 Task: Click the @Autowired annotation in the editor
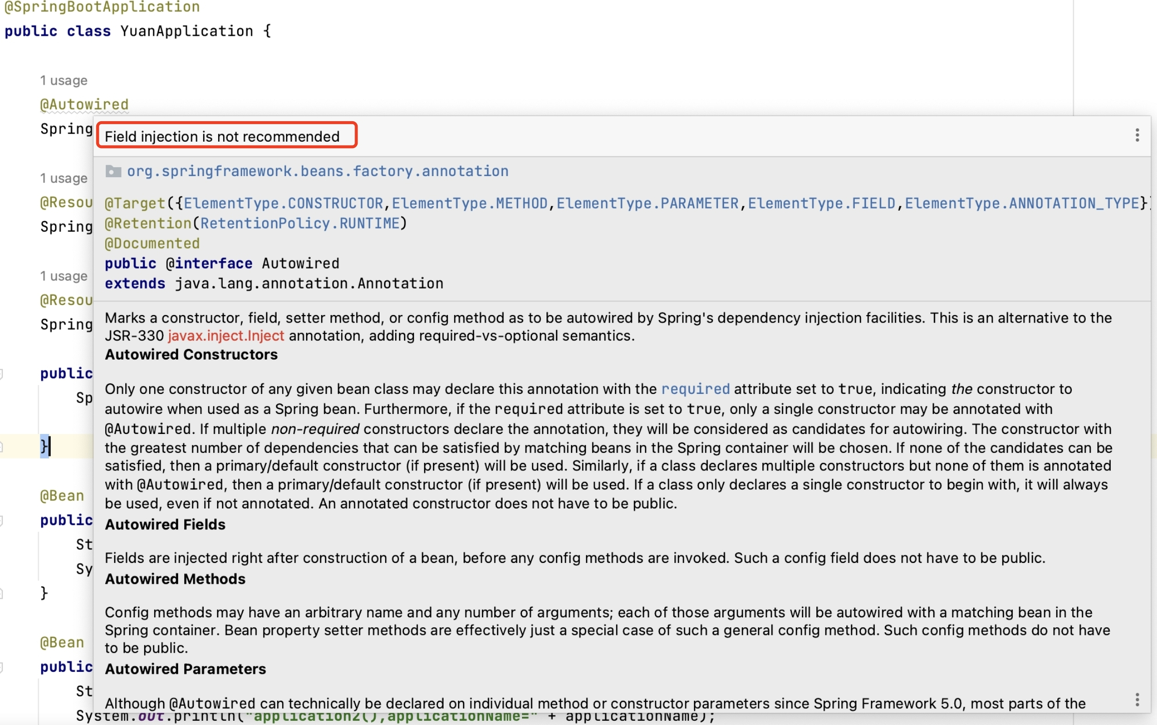(84, 105)
